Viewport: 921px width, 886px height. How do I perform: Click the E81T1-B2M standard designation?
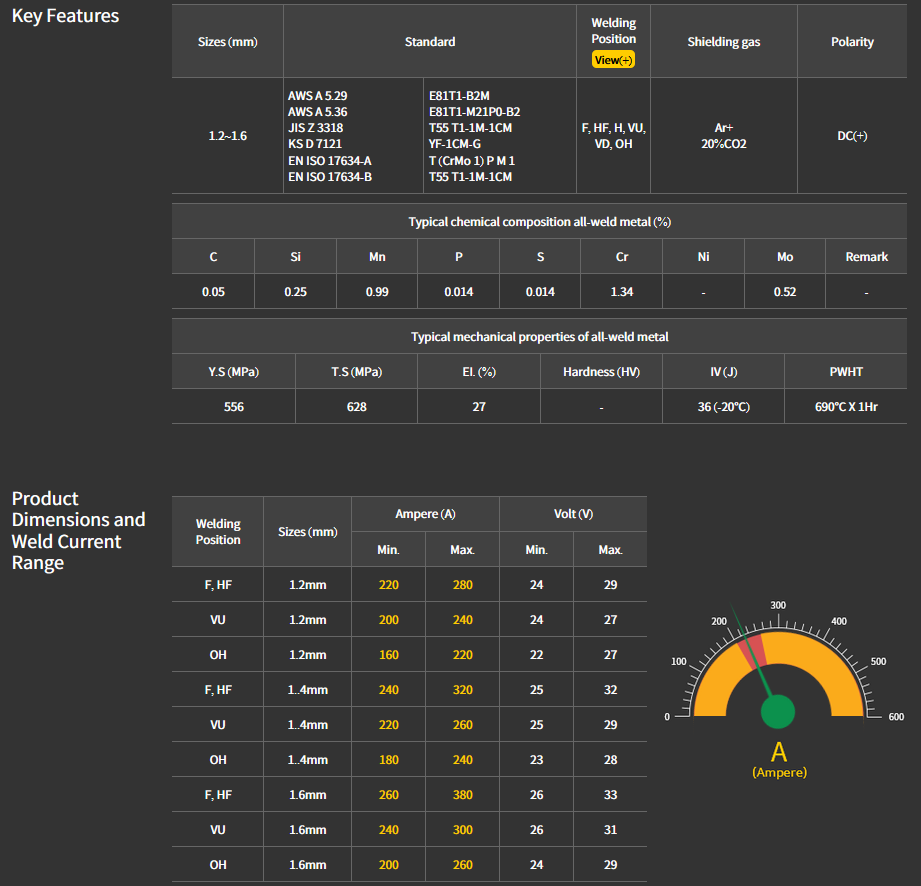tap(459, 96)
